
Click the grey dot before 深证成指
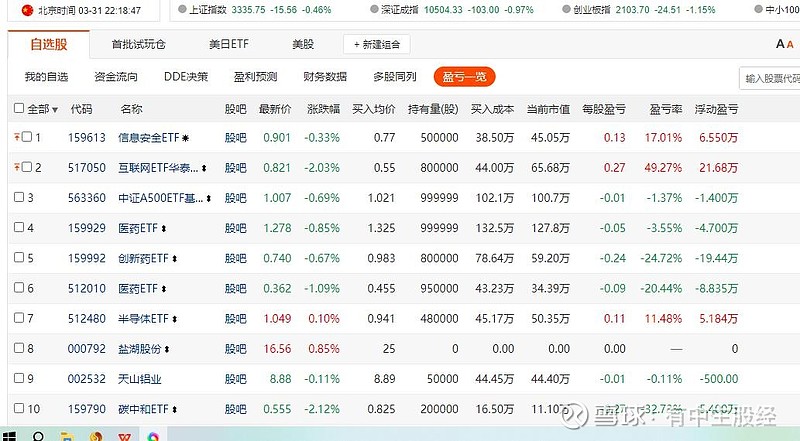374,9
